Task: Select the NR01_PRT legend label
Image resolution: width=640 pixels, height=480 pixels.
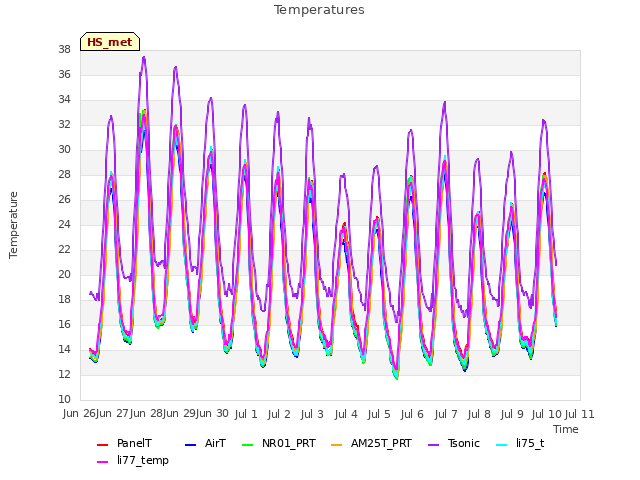Action: point(289,444)
